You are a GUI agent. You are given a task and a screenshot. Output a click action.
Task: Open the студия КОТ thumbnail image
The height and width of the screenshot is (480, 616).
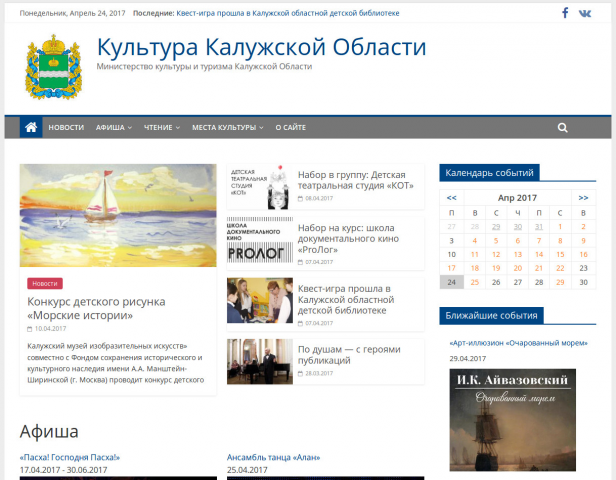tap(260, 187)
